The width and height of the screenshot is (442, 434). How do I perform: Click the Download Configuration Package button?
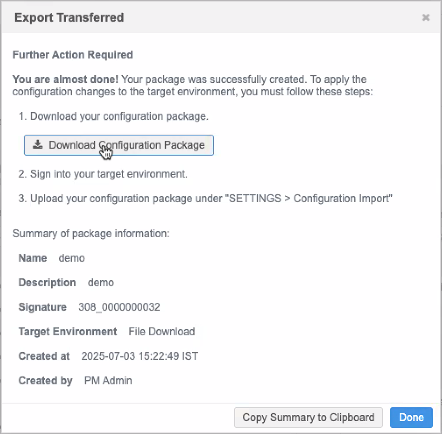coord(119,145)
